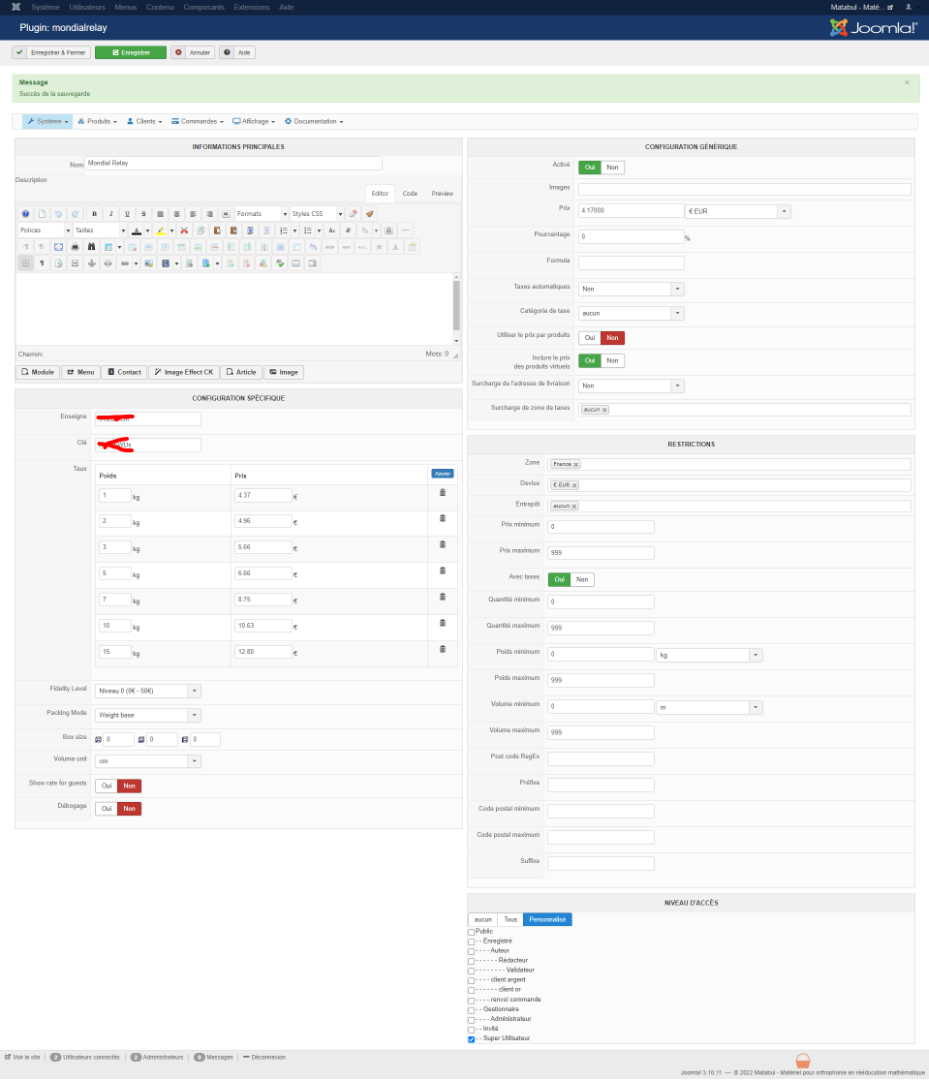Check the Public access checkbox
Image resolution: width=929 pixels, height=1080 pixels.
pos(472,932)
